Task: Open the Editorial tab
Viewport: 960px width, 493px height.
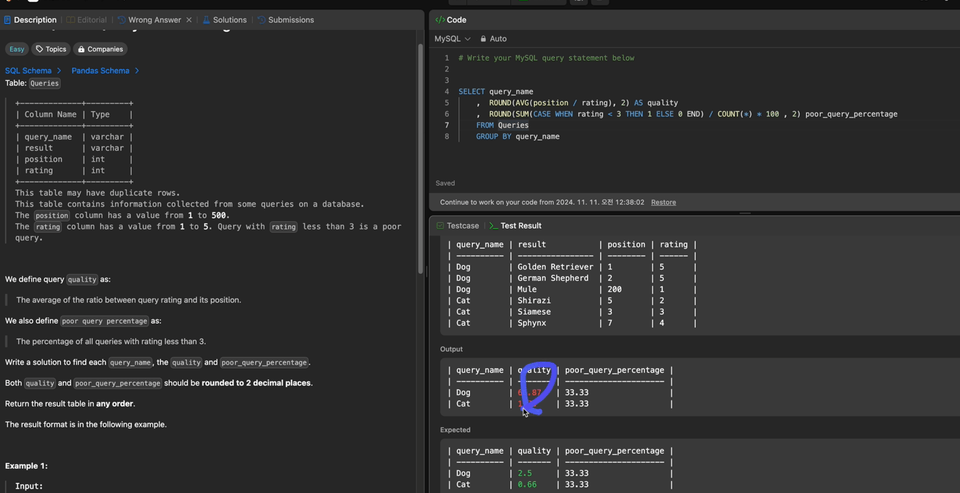Action: (x=86, y=20)
